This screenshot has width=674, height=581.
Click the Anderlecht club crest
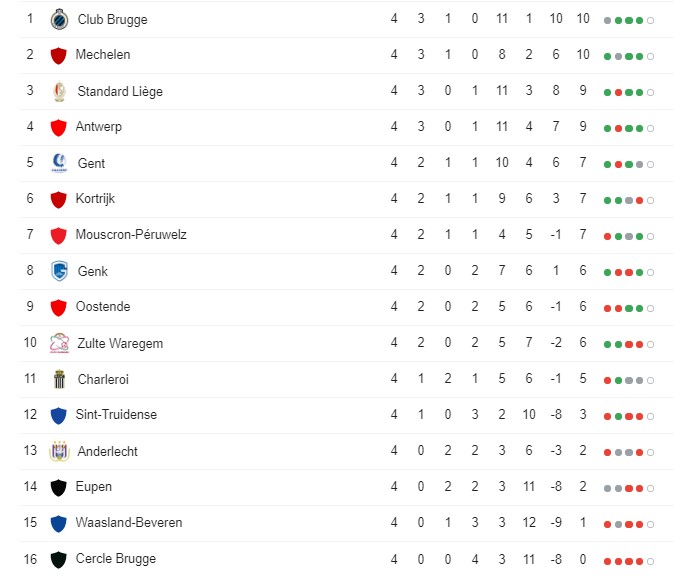click(x=59, y=451)
